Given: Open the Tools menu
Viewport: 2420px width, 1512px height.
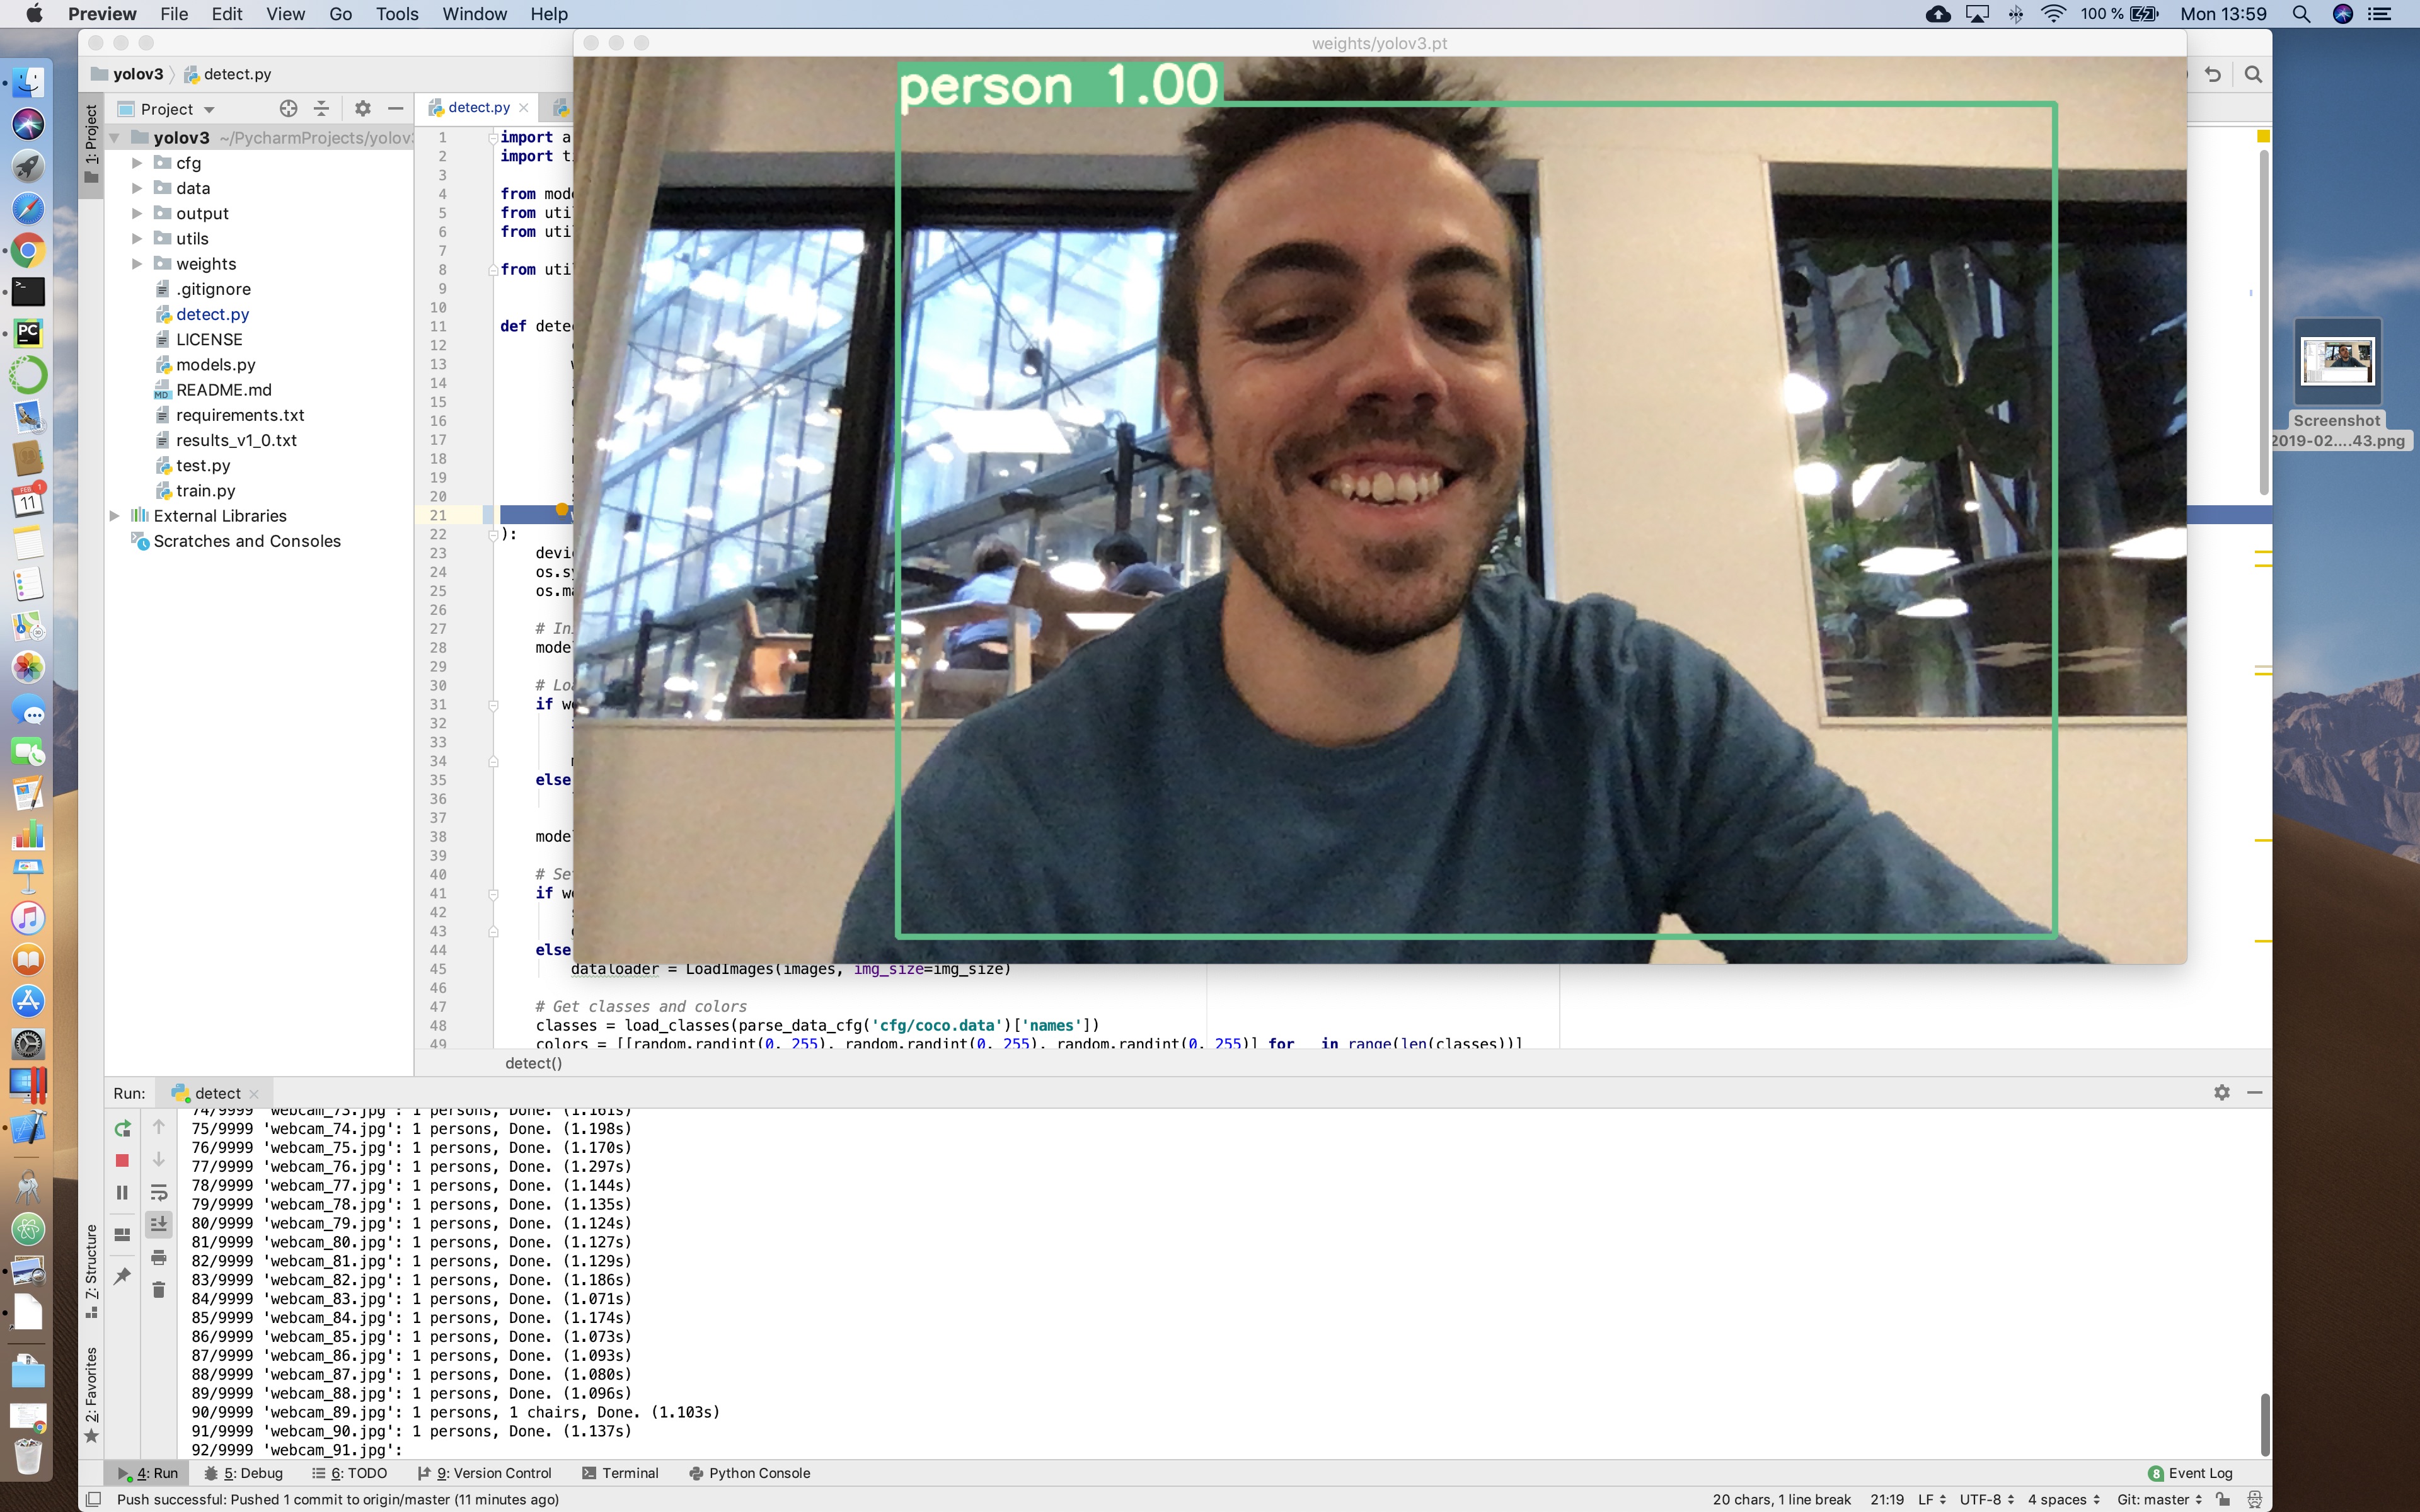Looking at the screenshot, I should pyautogui.click(x=396, y=14).
